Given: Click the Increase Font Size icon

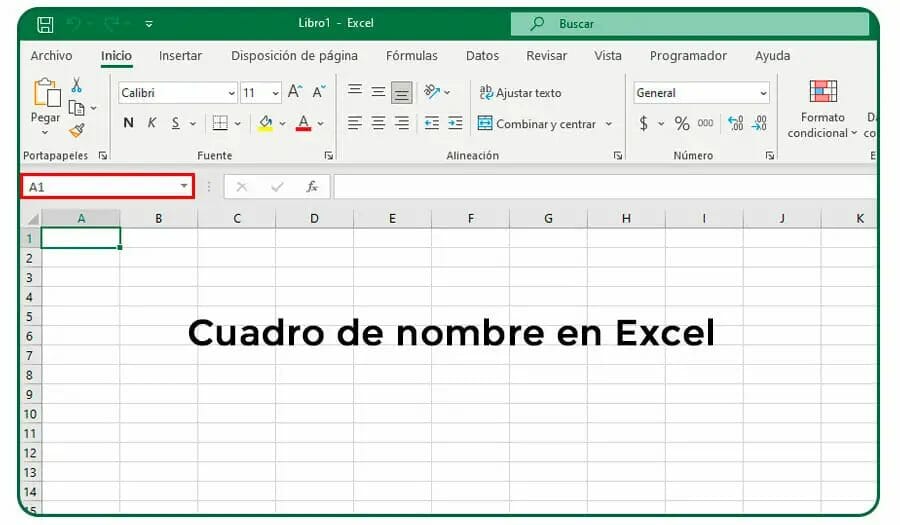Looking at the screenshot, I should tap(295, 92).
